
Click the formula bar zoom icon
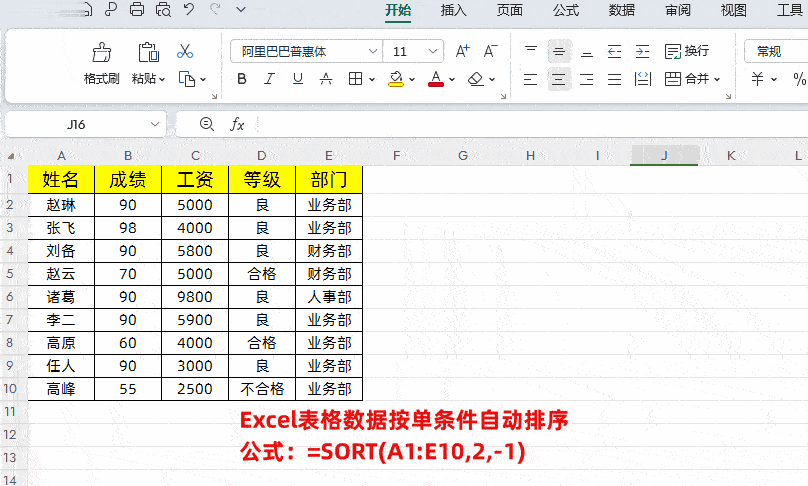click(207, 124)
